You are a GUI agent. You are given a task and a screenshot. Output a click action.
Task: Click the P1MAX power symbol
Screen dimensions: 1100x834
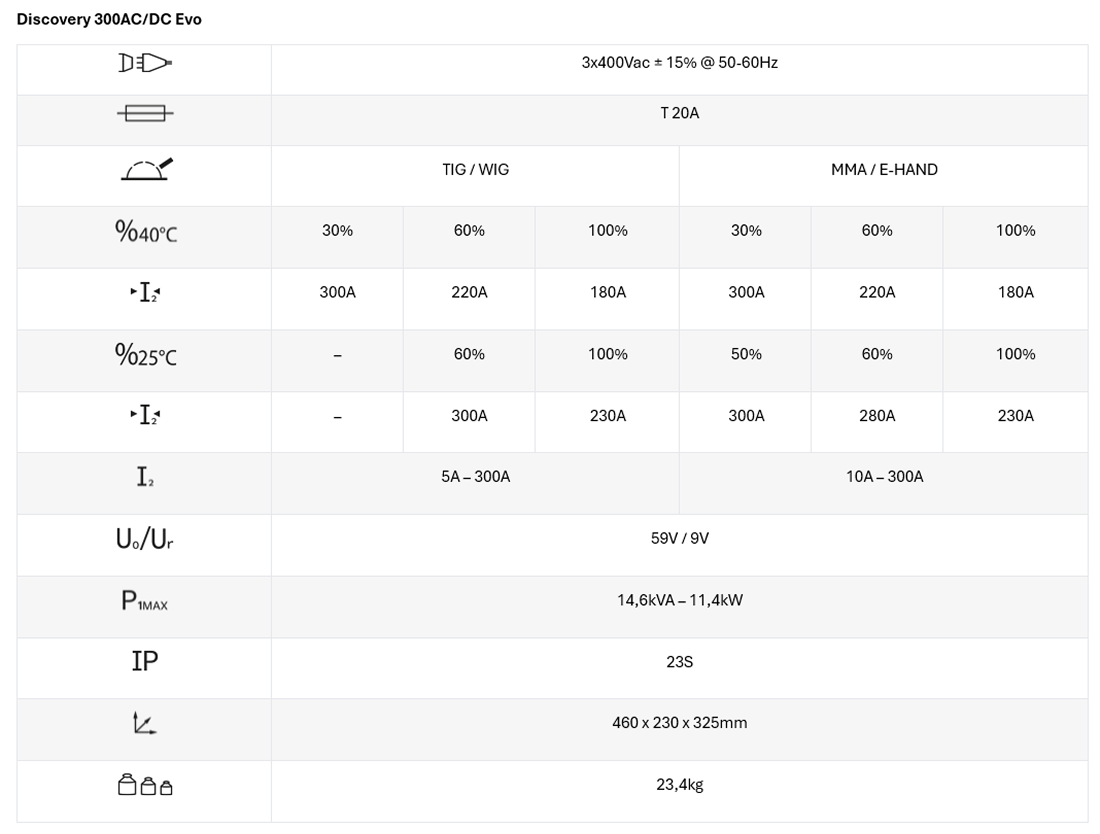[x=145, y=601]
